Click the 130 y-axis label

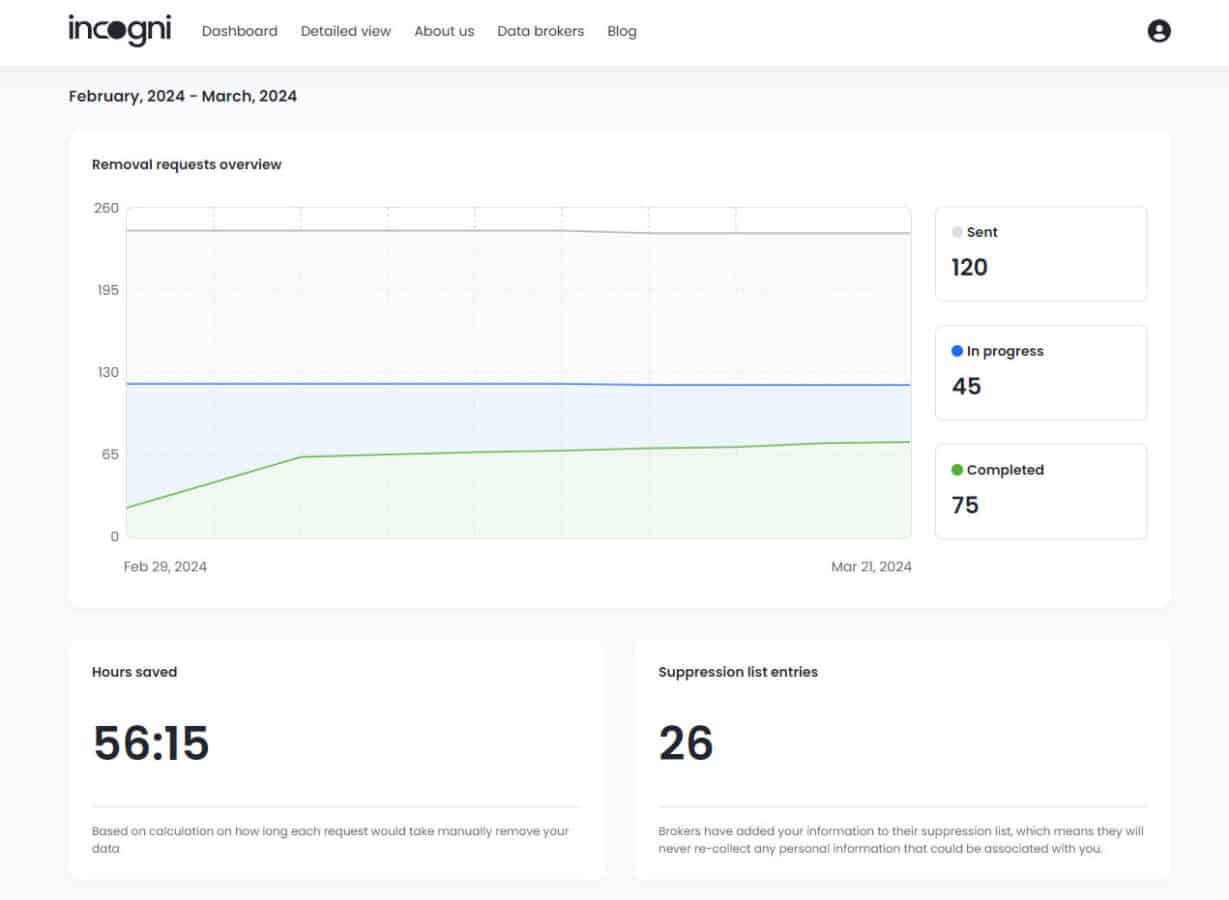pos(107,372)
